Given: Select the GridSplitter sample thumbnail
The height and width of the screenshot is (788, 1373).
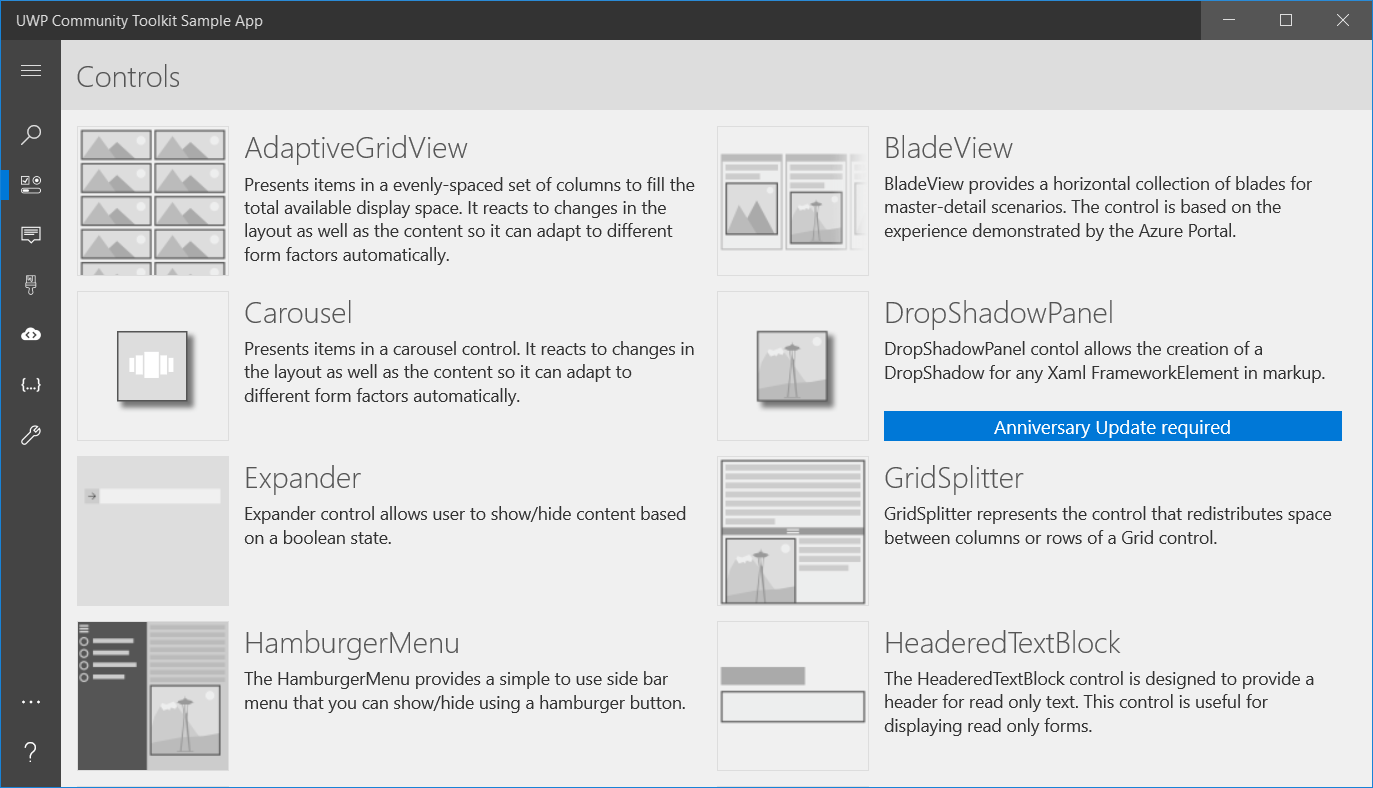Looking at the screenshot, I should (793, 531).
